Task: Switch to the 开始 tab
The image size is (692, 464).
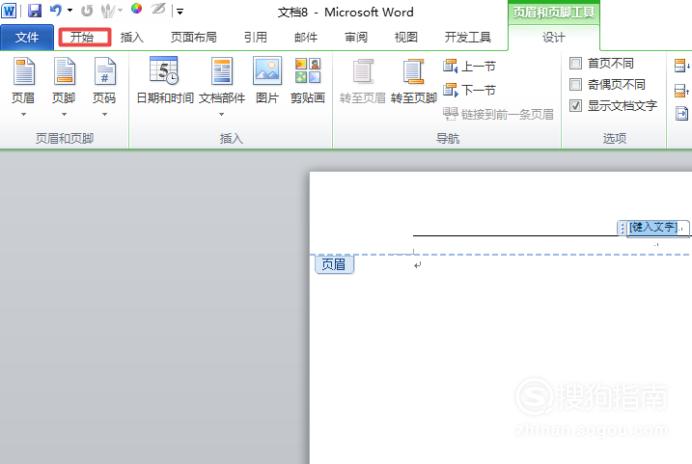Action: click(x=84, y=38)
